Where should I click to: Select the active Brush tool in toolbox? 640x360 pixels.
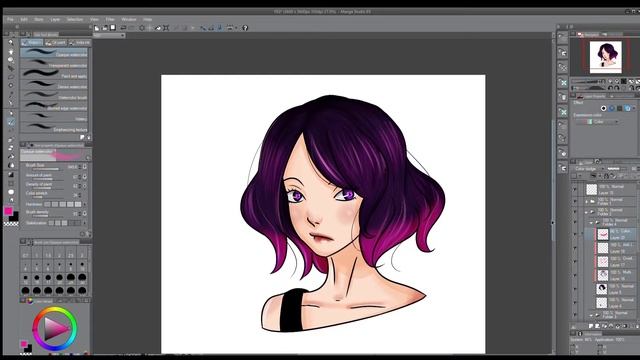11,122
